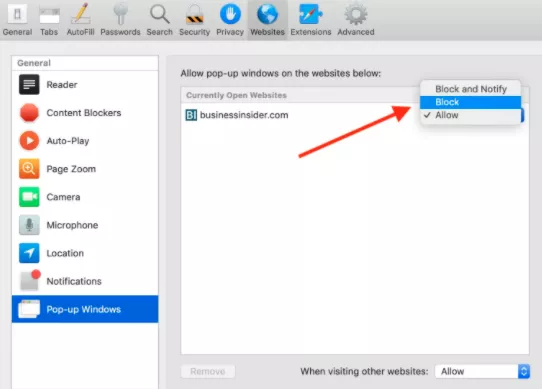Click the General sidebar section header
The width and height of the screenshot is (542, 389).
click(34, 63)
